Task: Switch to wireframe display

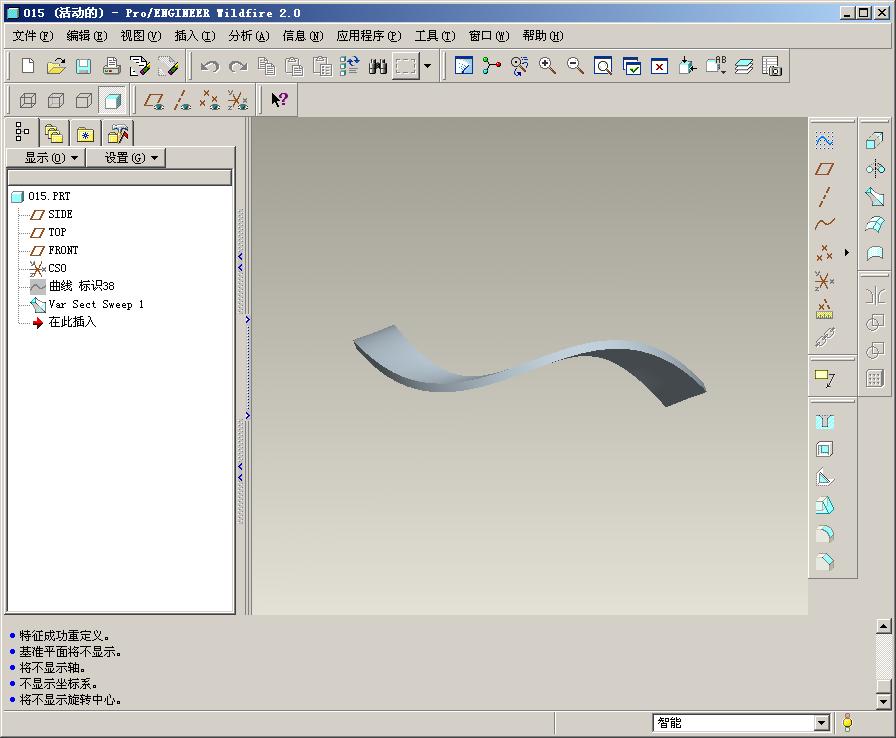Action: point(27,101)
